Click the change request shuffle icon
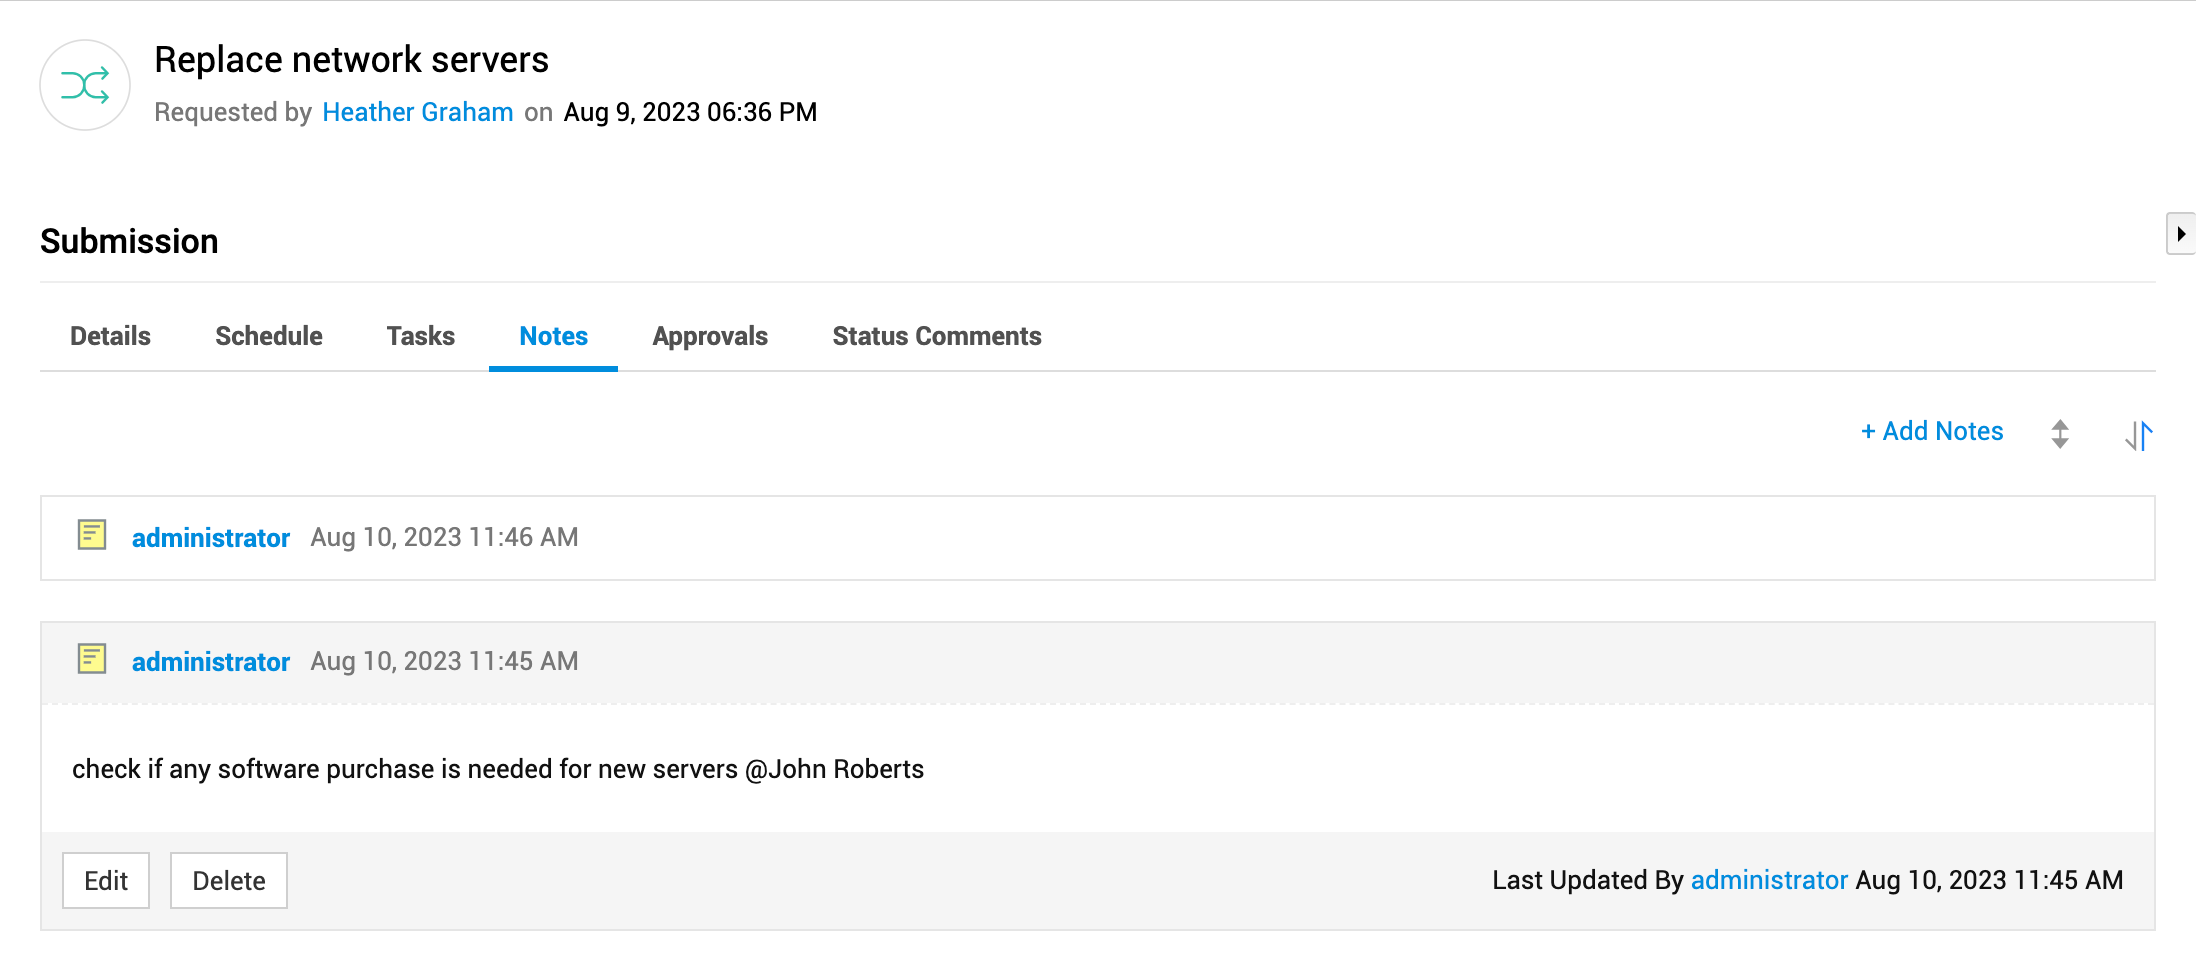 point(85,86)
